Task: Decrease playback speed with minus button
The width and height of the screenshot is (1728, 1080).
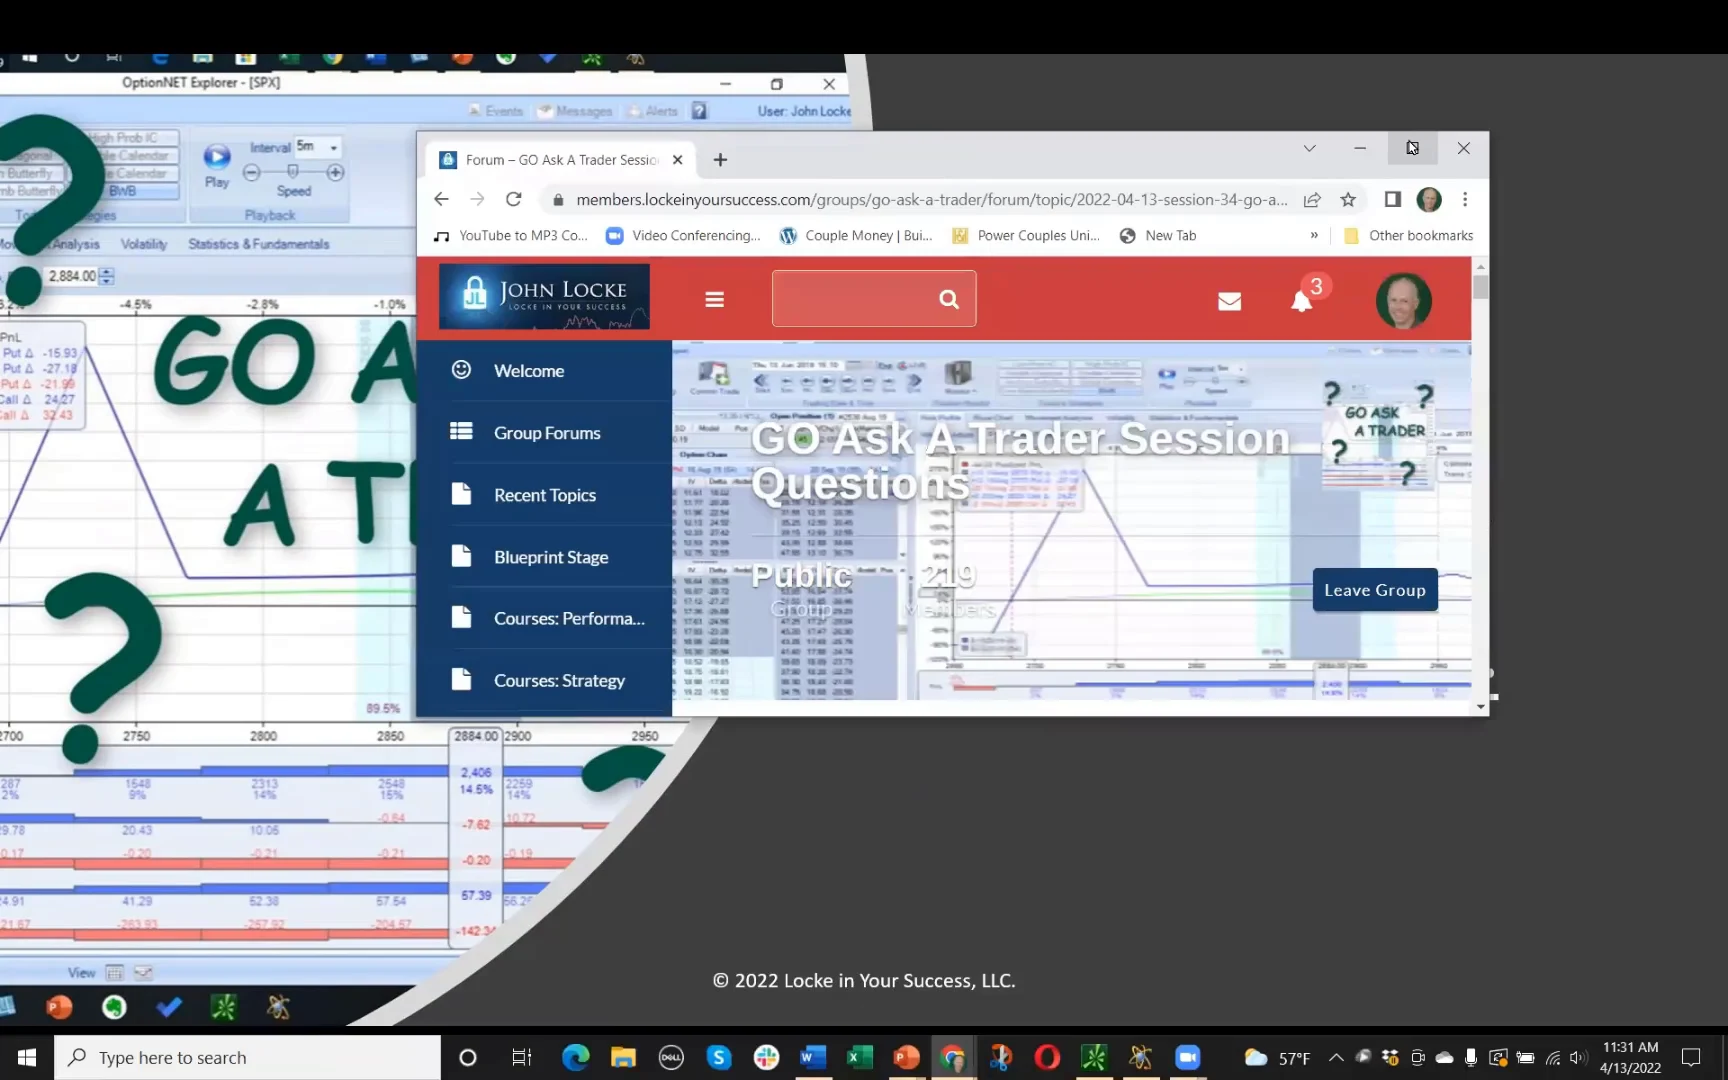Action: pos(252,172)
